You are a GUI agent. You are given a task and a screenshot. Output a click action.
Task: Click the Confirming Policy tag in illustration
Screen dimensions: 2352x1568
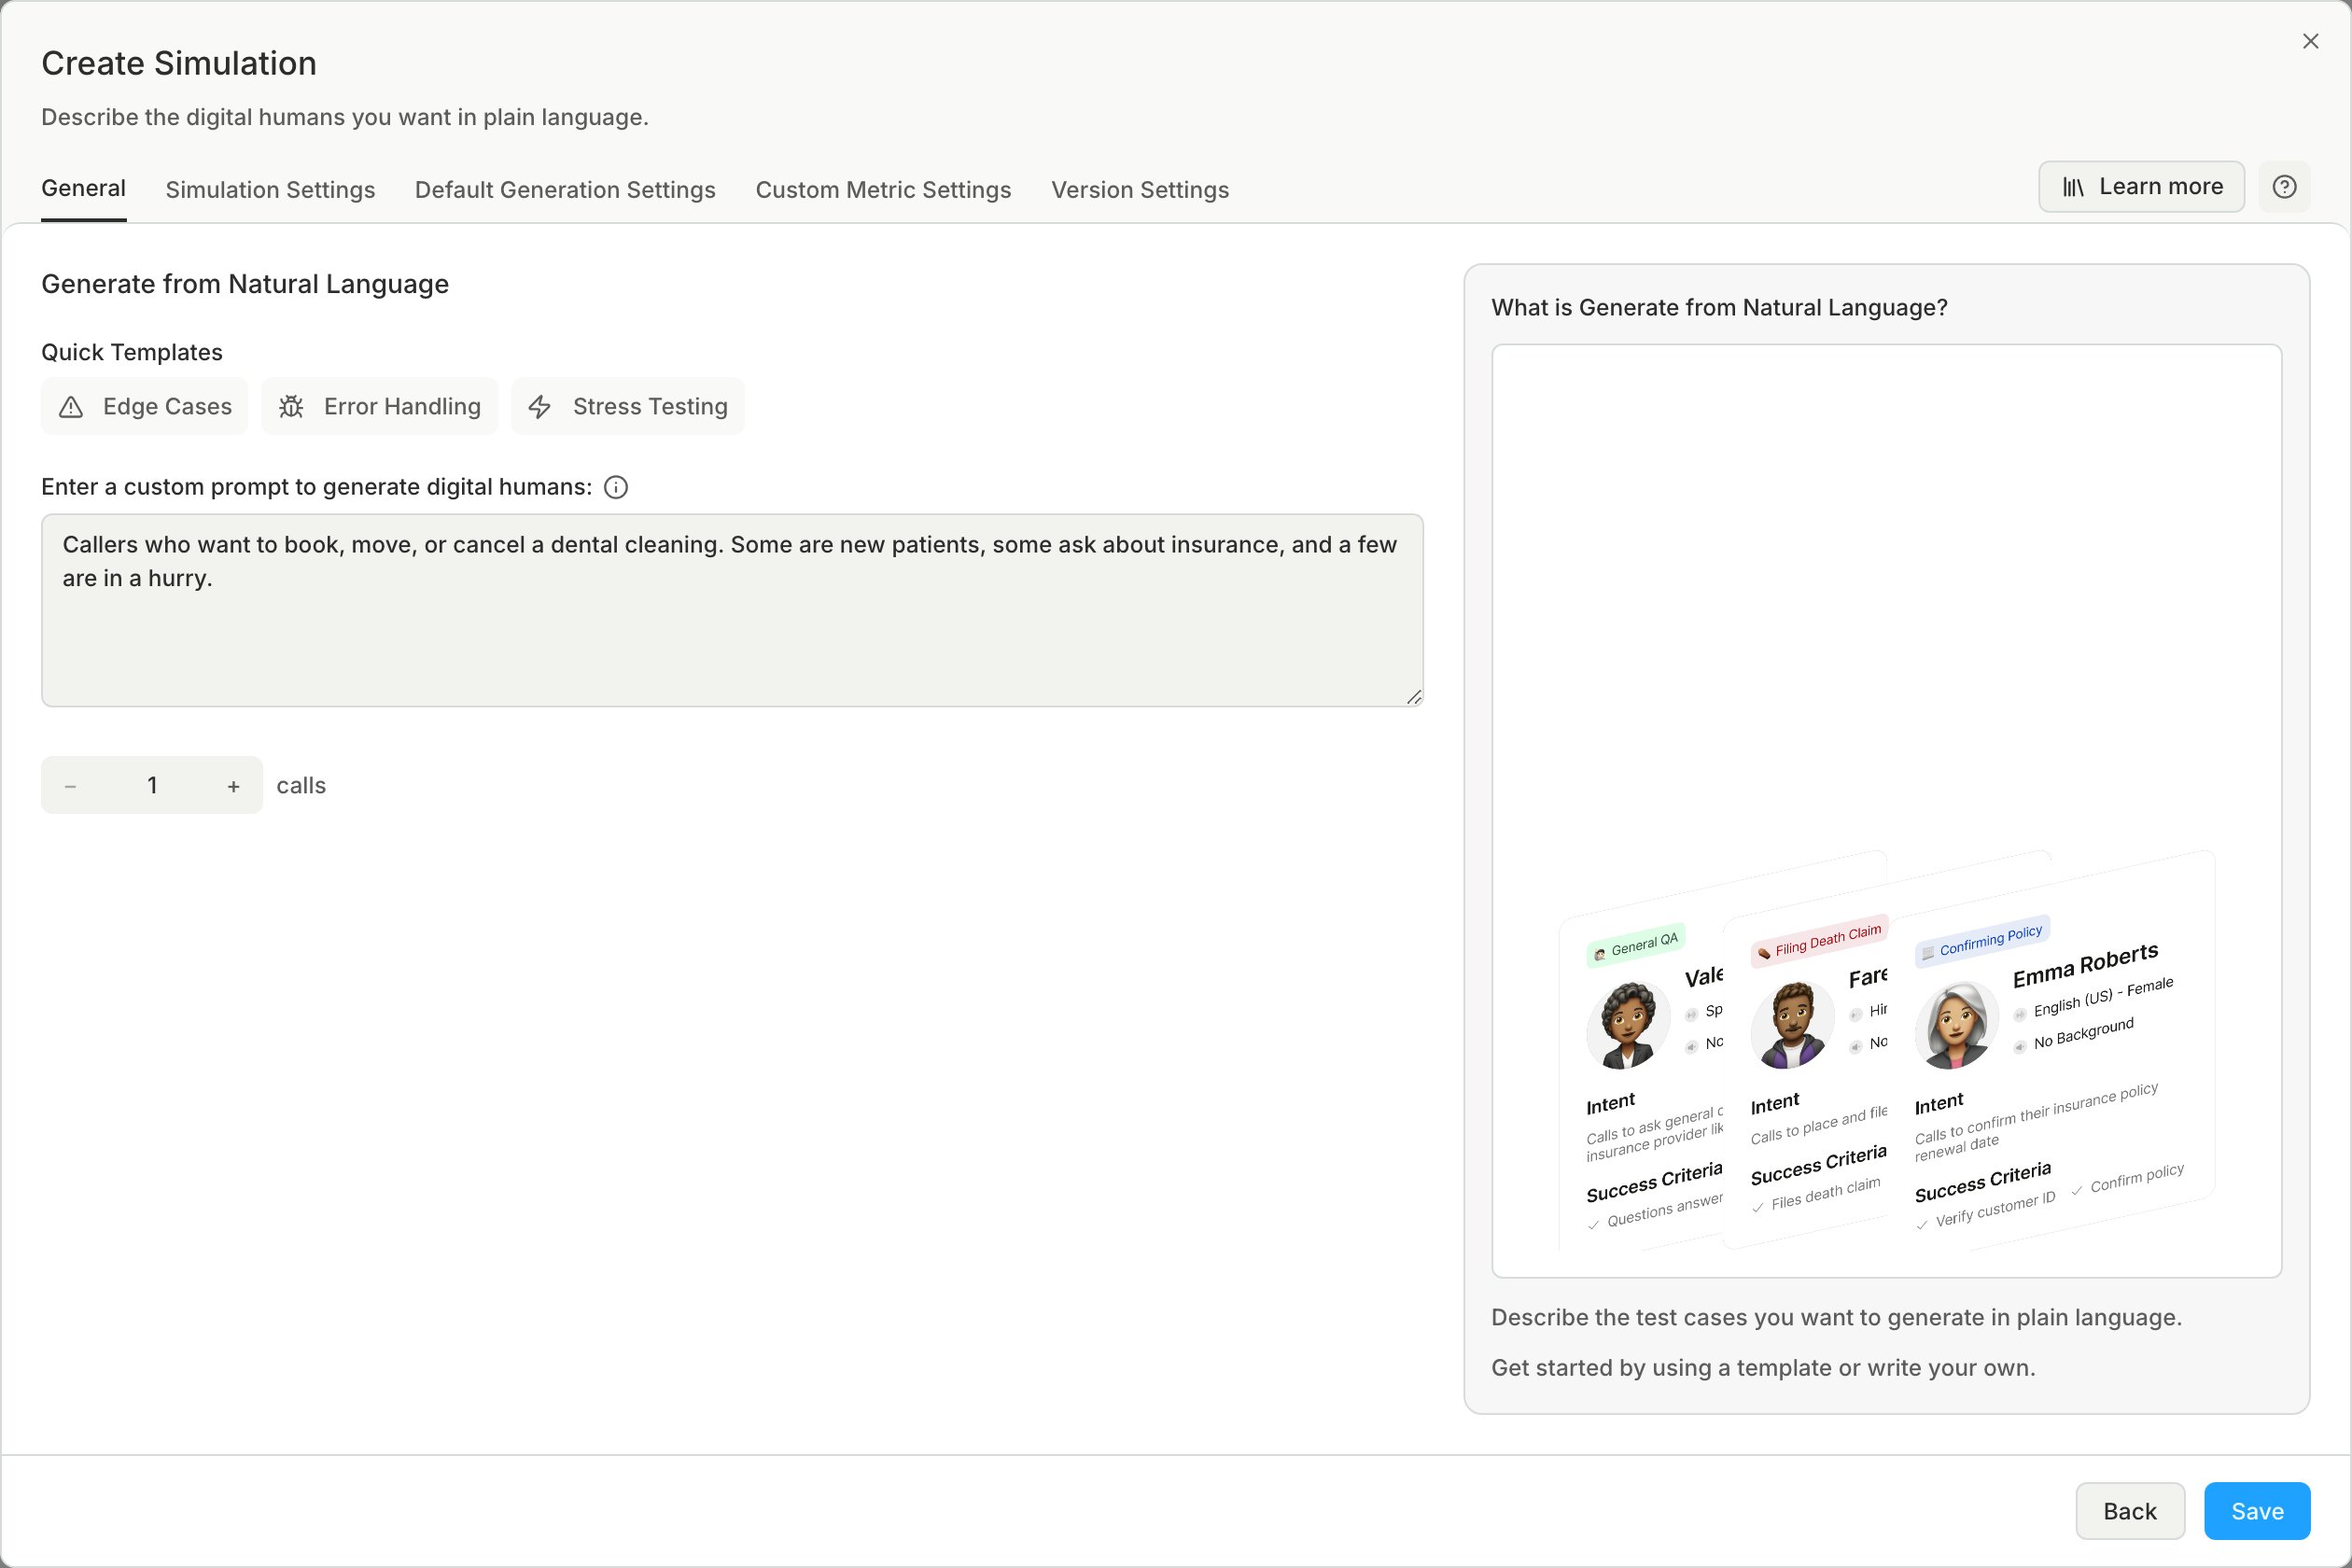click(1982, 940)
